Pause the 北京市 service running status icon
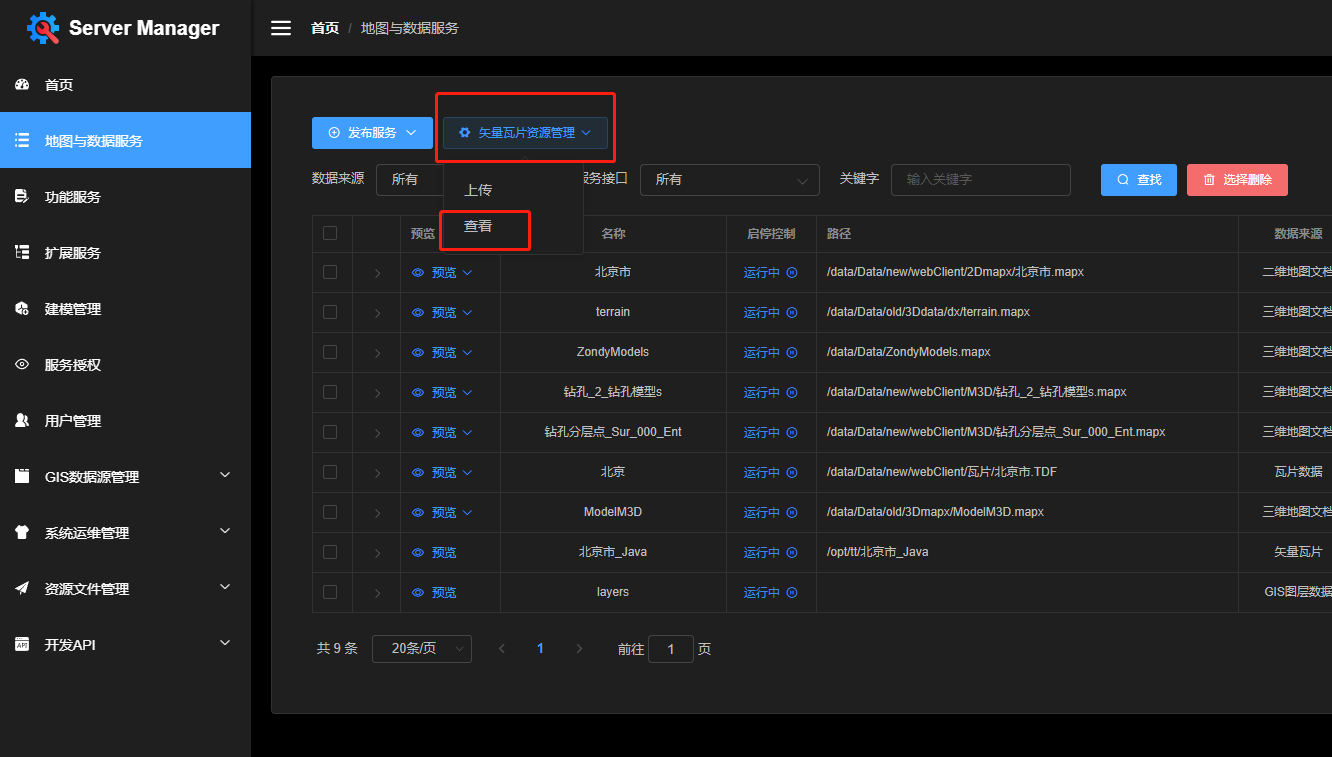 coord(792,272)
